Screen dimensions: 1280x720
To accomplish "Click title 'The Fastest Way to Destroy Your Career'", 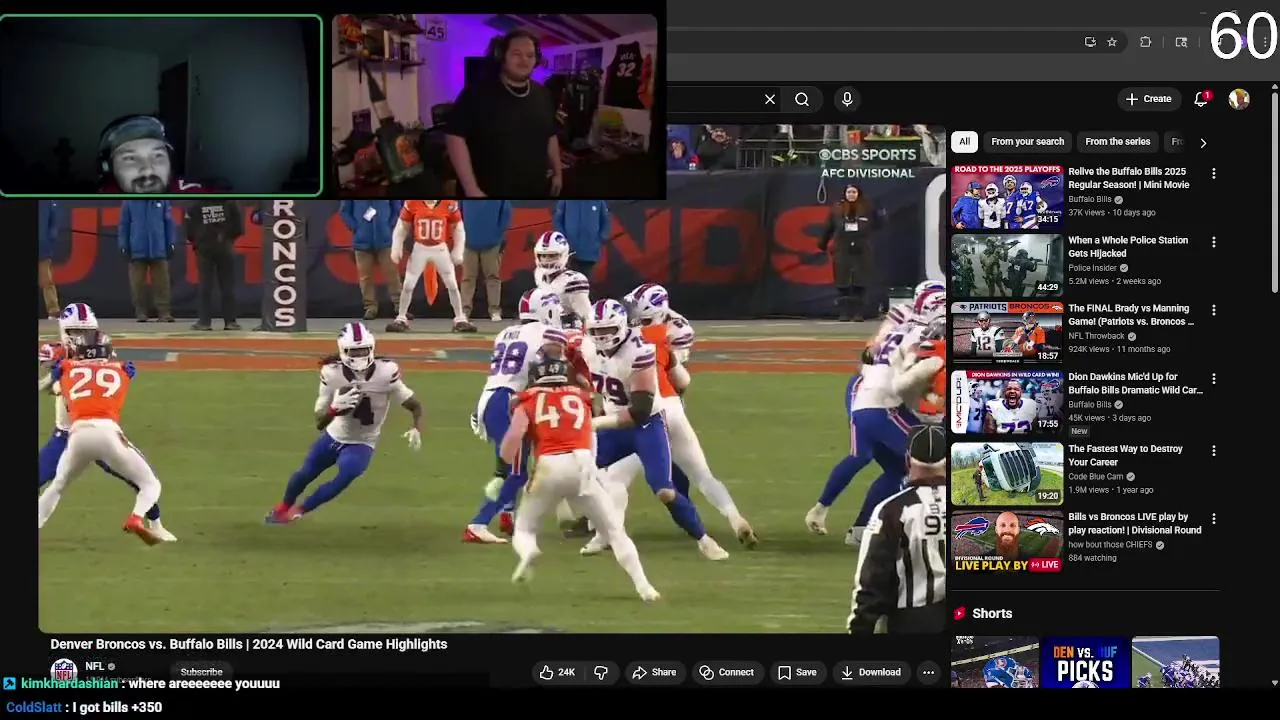I will tap(1125, 455).
